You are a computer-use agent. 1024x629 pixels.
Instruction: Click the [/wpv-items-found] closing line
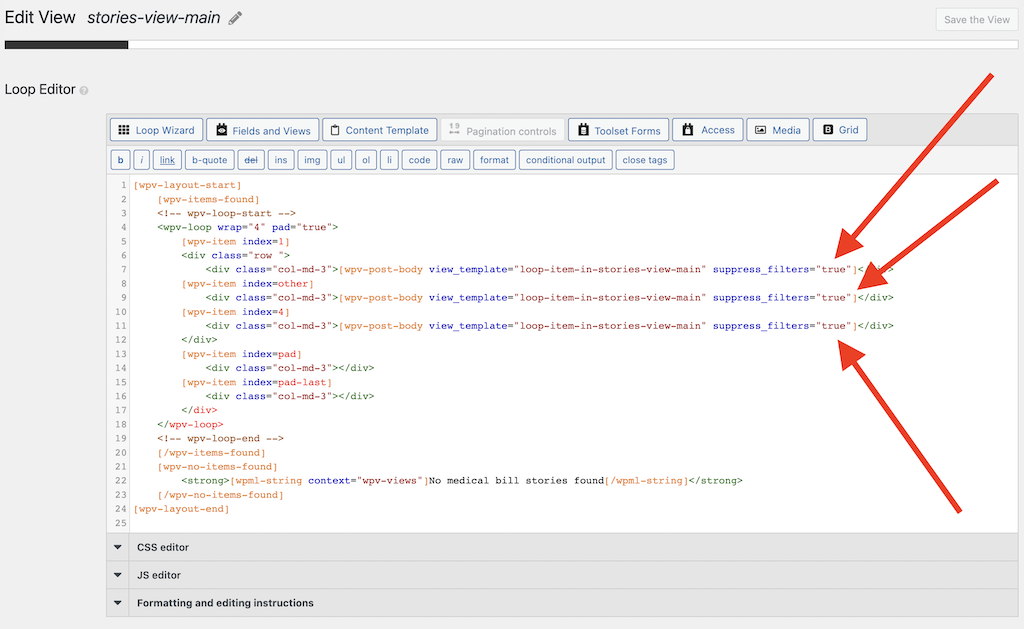click(212, 453)
